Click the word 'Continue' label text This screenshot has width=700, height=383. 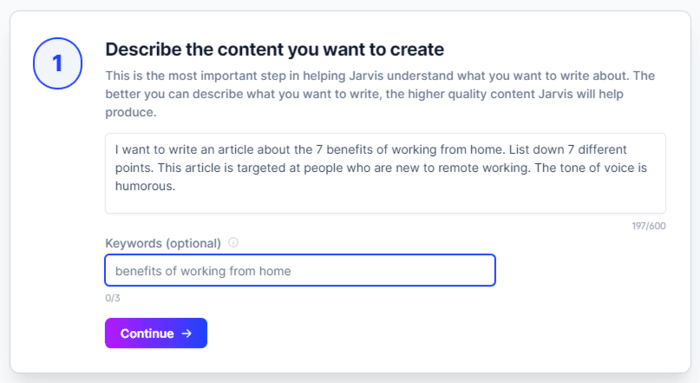pyautogui.click(x=147, y=333)
